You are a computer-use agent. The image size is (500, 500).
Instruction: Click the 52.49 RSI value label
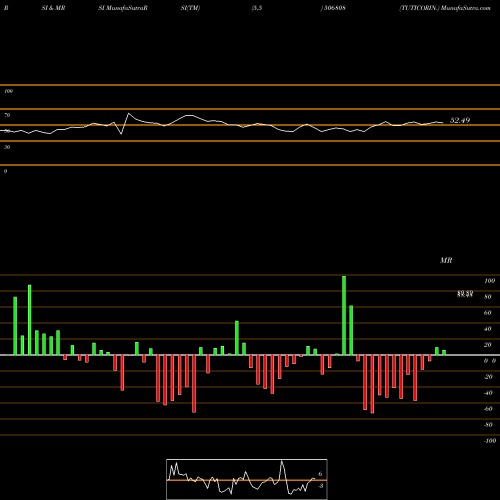point(460,120)
